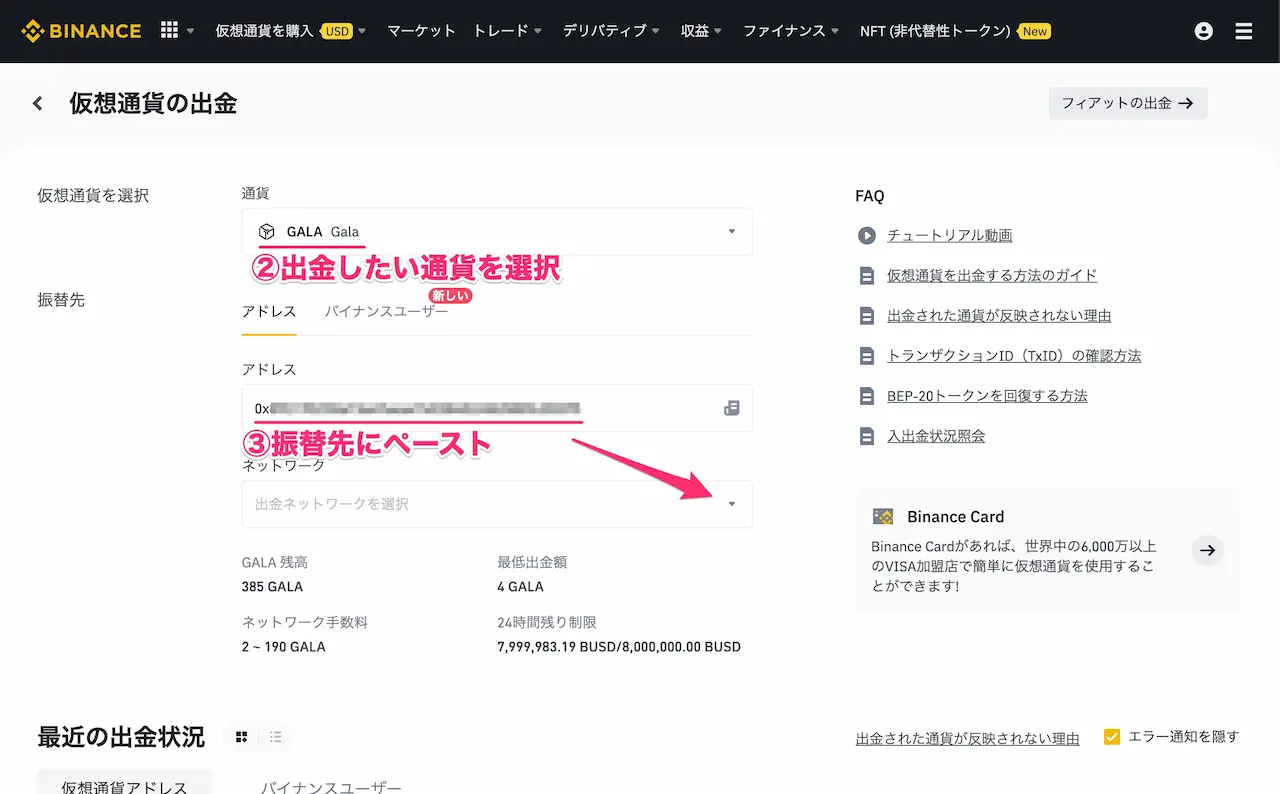Open the 出金ネットワークを選択 dropdown

pos(497,504)
